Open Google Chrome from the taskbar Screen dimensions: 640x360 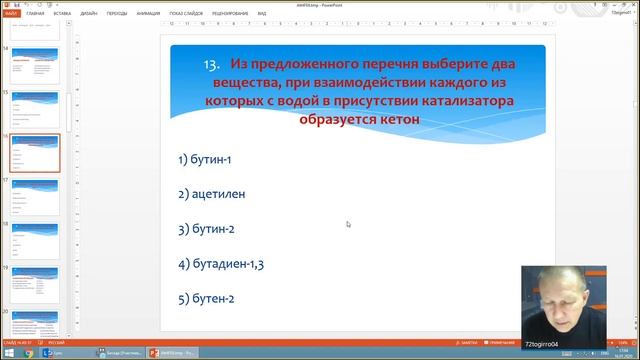coord(28,353)
